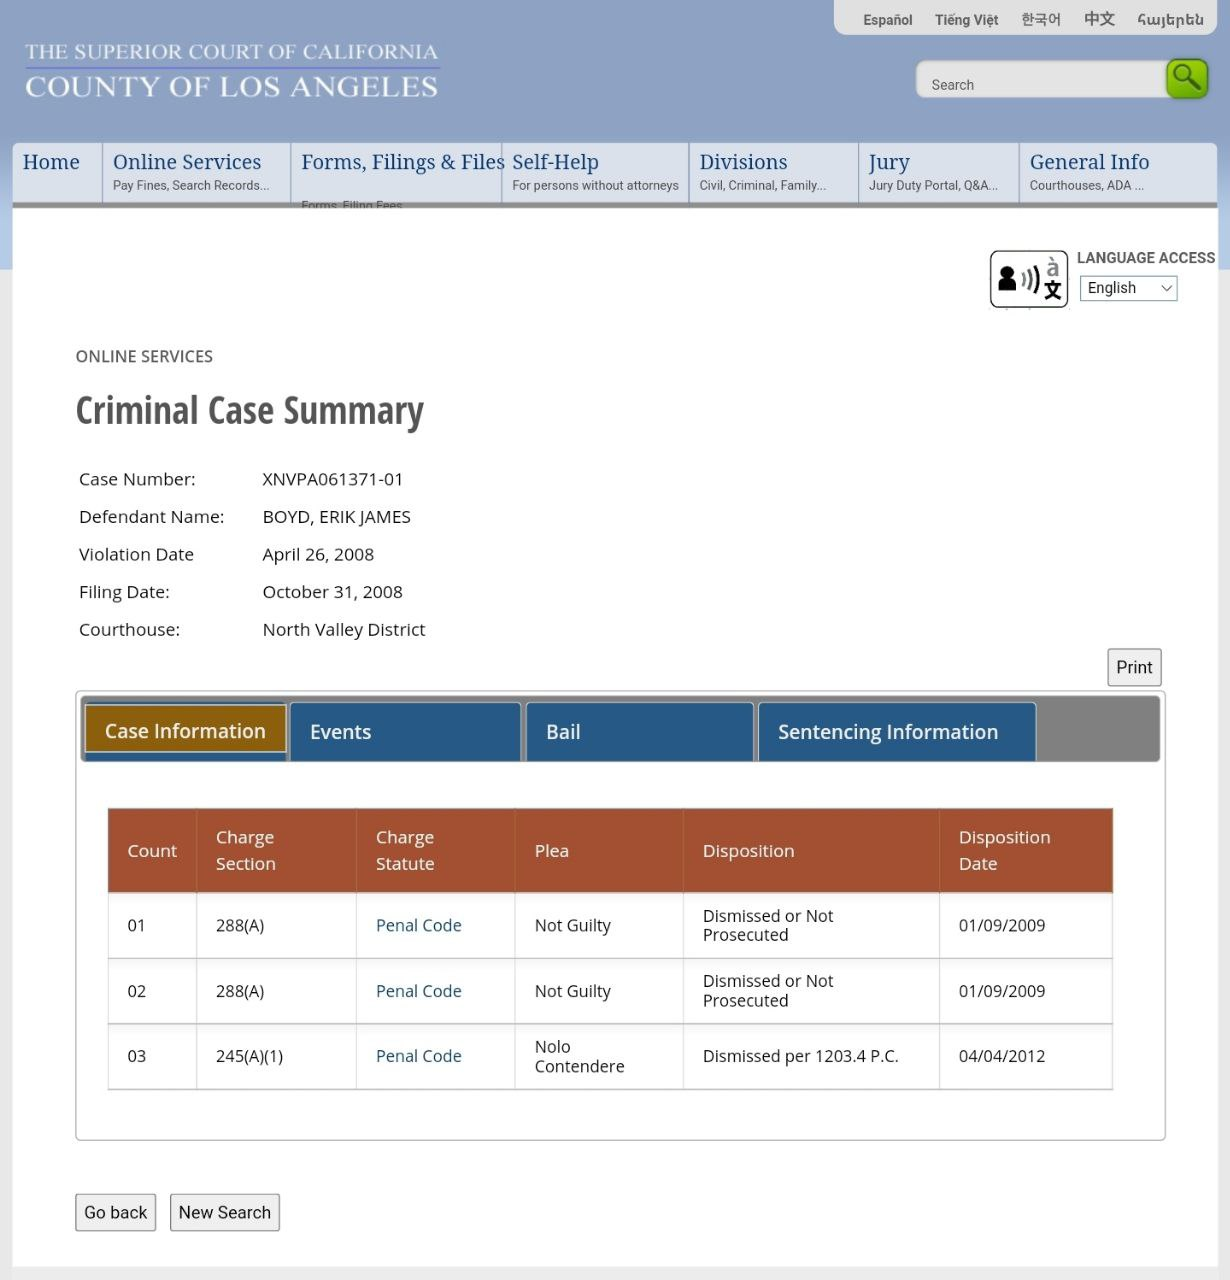Select violation date April 26, 2008
Viewport: 1230px width, 1280px height.
(x=318, y=555)
